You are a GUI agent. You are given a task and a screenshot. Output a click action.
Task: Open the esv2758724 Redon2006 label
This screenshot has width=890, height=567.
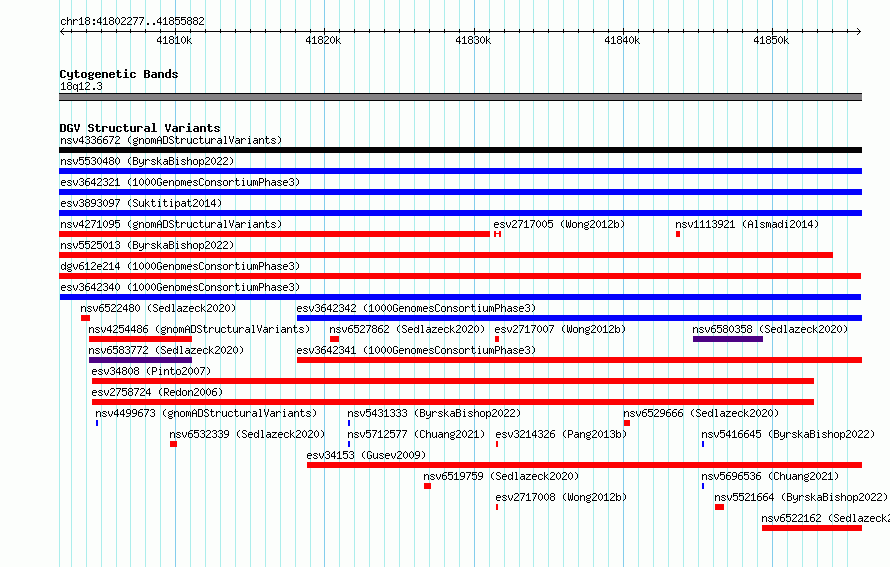click(157, 392)
